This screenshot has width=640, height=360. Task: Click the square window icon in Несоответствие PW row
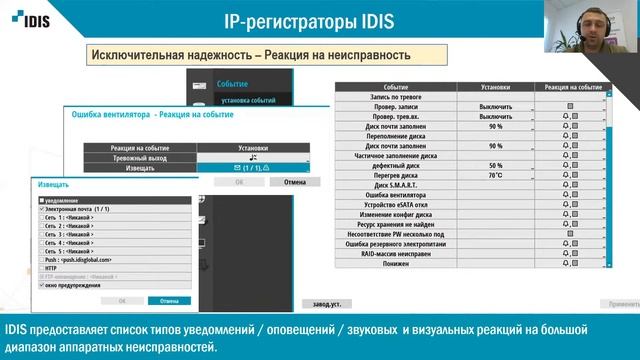pos(571,234)
